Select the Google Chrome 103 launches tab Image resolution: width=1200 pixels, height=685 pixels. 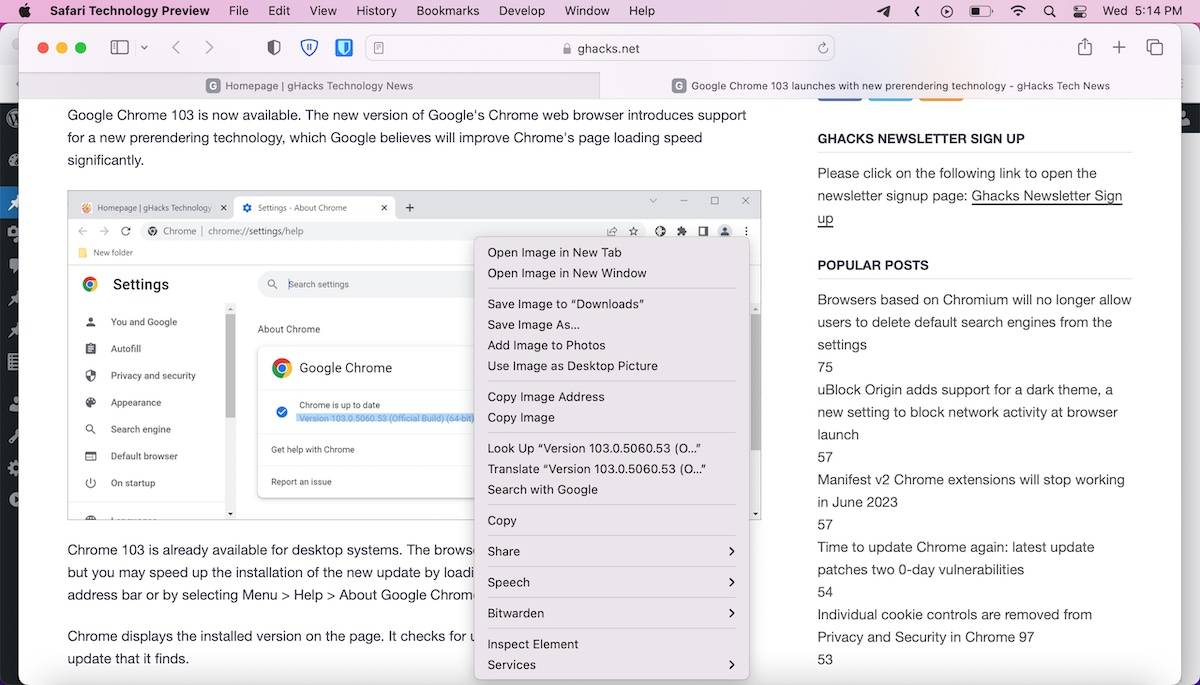[890, 86]
